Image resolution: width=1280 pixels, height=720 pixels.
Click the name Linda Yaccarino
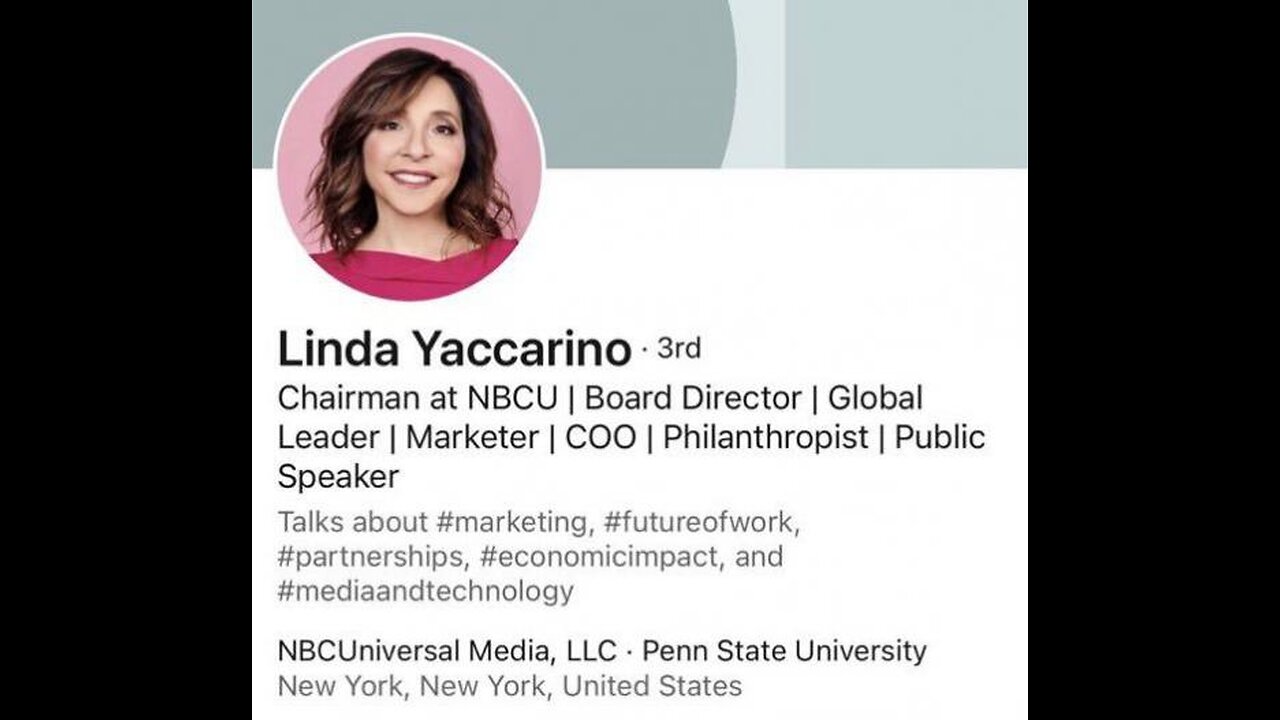[454, 350]
